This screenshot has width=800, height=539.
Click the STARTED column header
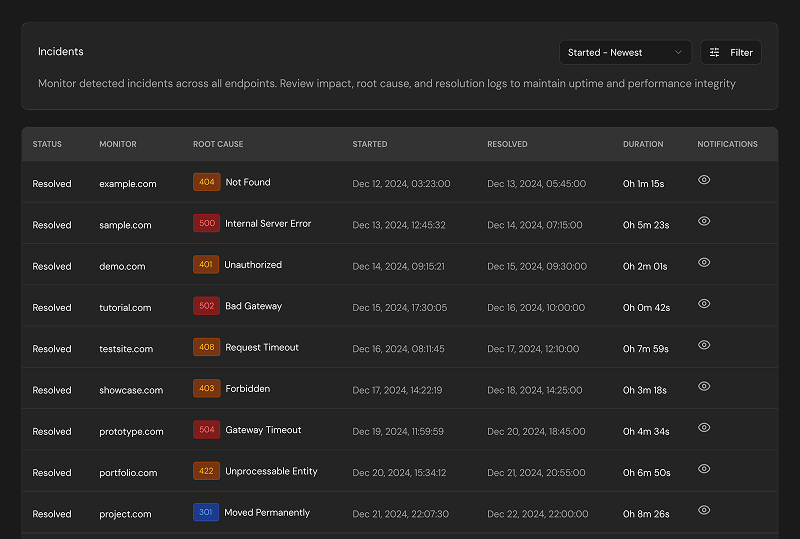pyautogui.click(x=370, y=144)
